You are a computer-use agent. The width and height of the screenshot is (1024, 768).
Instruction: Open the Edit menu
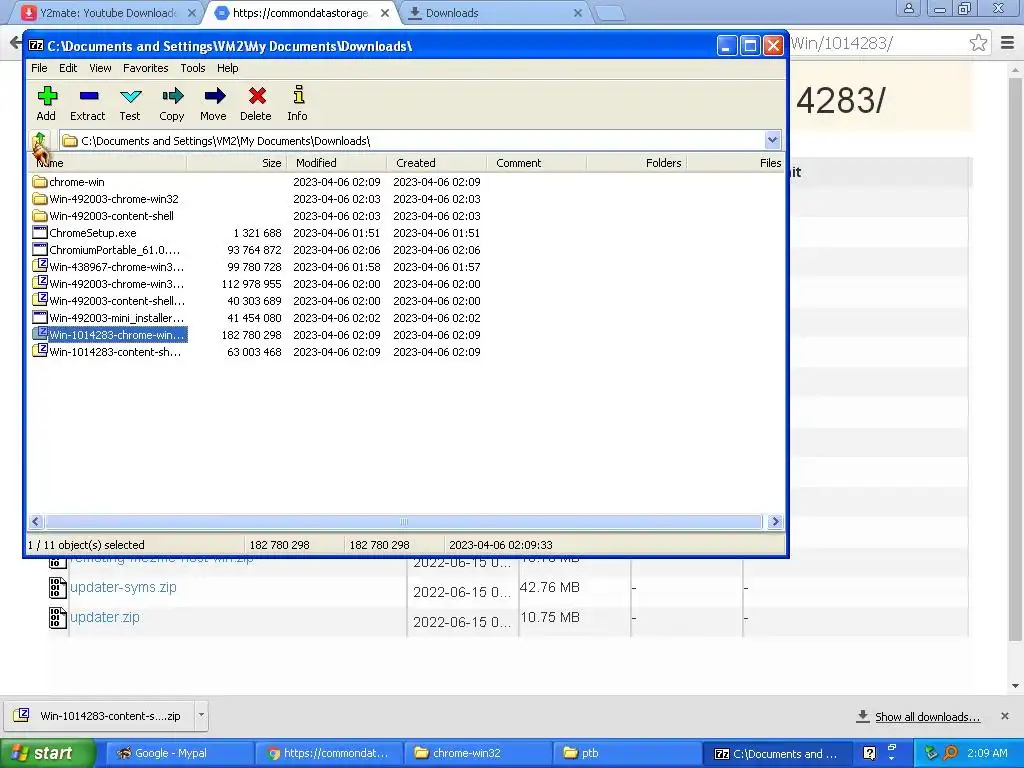tap(68, 68)
